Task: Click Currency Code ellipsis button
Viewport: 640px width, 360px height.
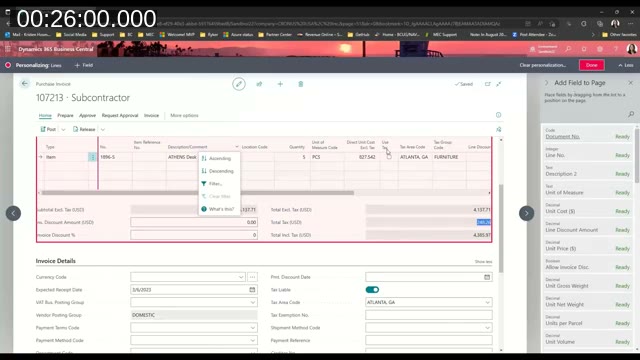Action: [252, 277]
